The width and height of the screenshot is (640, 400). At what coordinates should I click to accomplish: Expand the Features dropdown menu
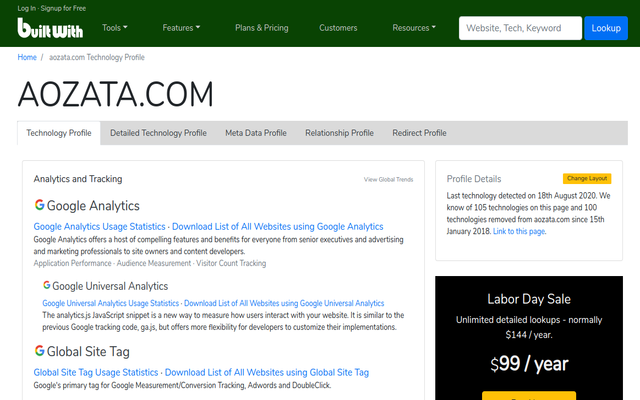click(181, 28)
